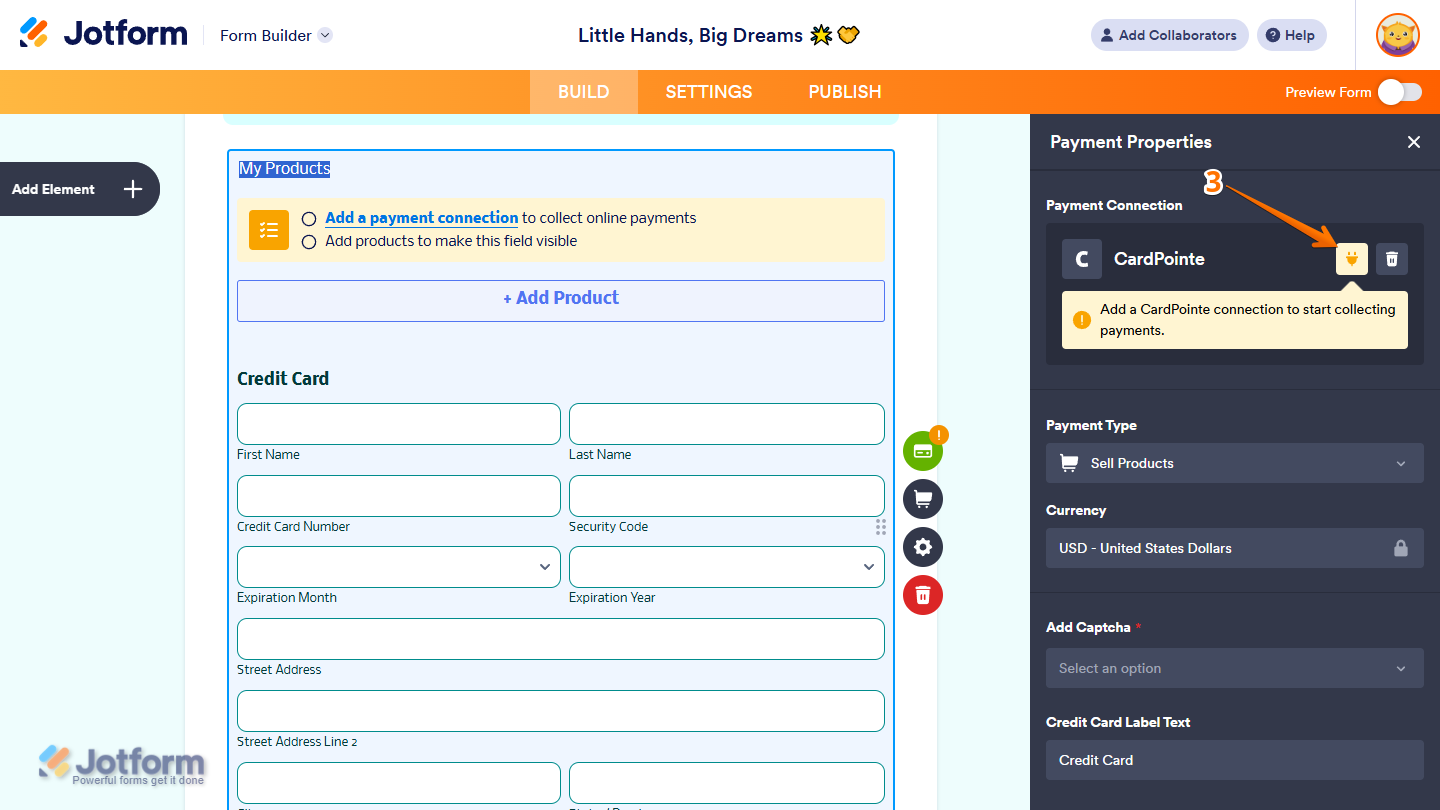Focus the Street Address Line 2 field
This screenshot has height=810, width=1440.
(561, 711)
